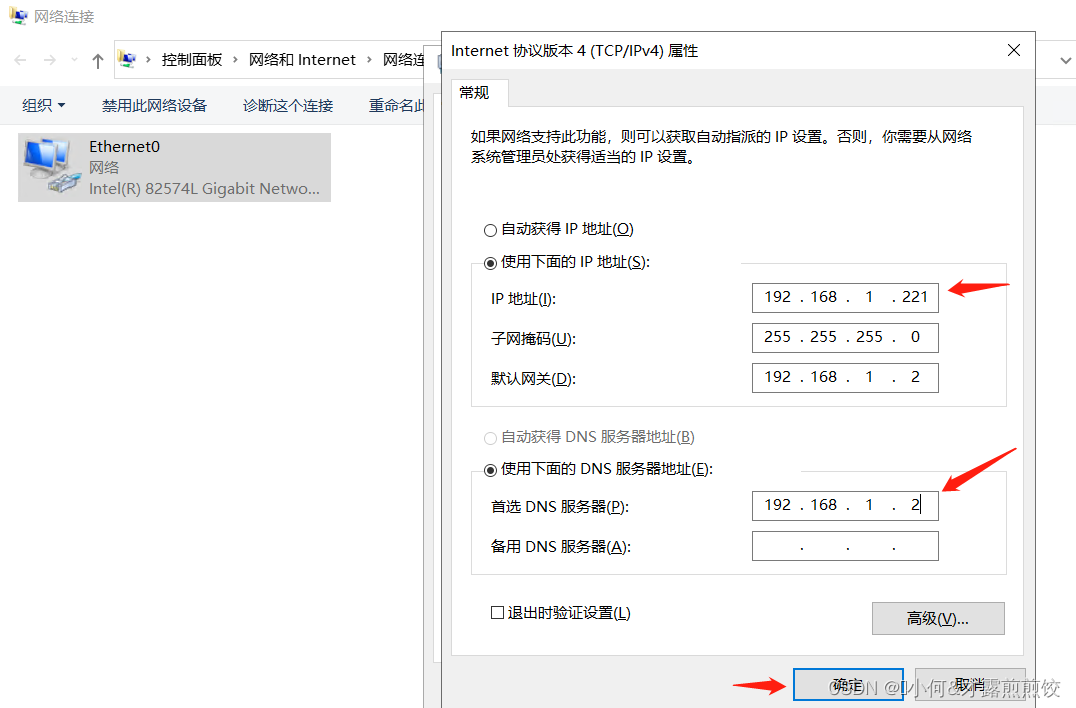Go forward using the forward arrow
The image size is (1076, 708).
49,60
